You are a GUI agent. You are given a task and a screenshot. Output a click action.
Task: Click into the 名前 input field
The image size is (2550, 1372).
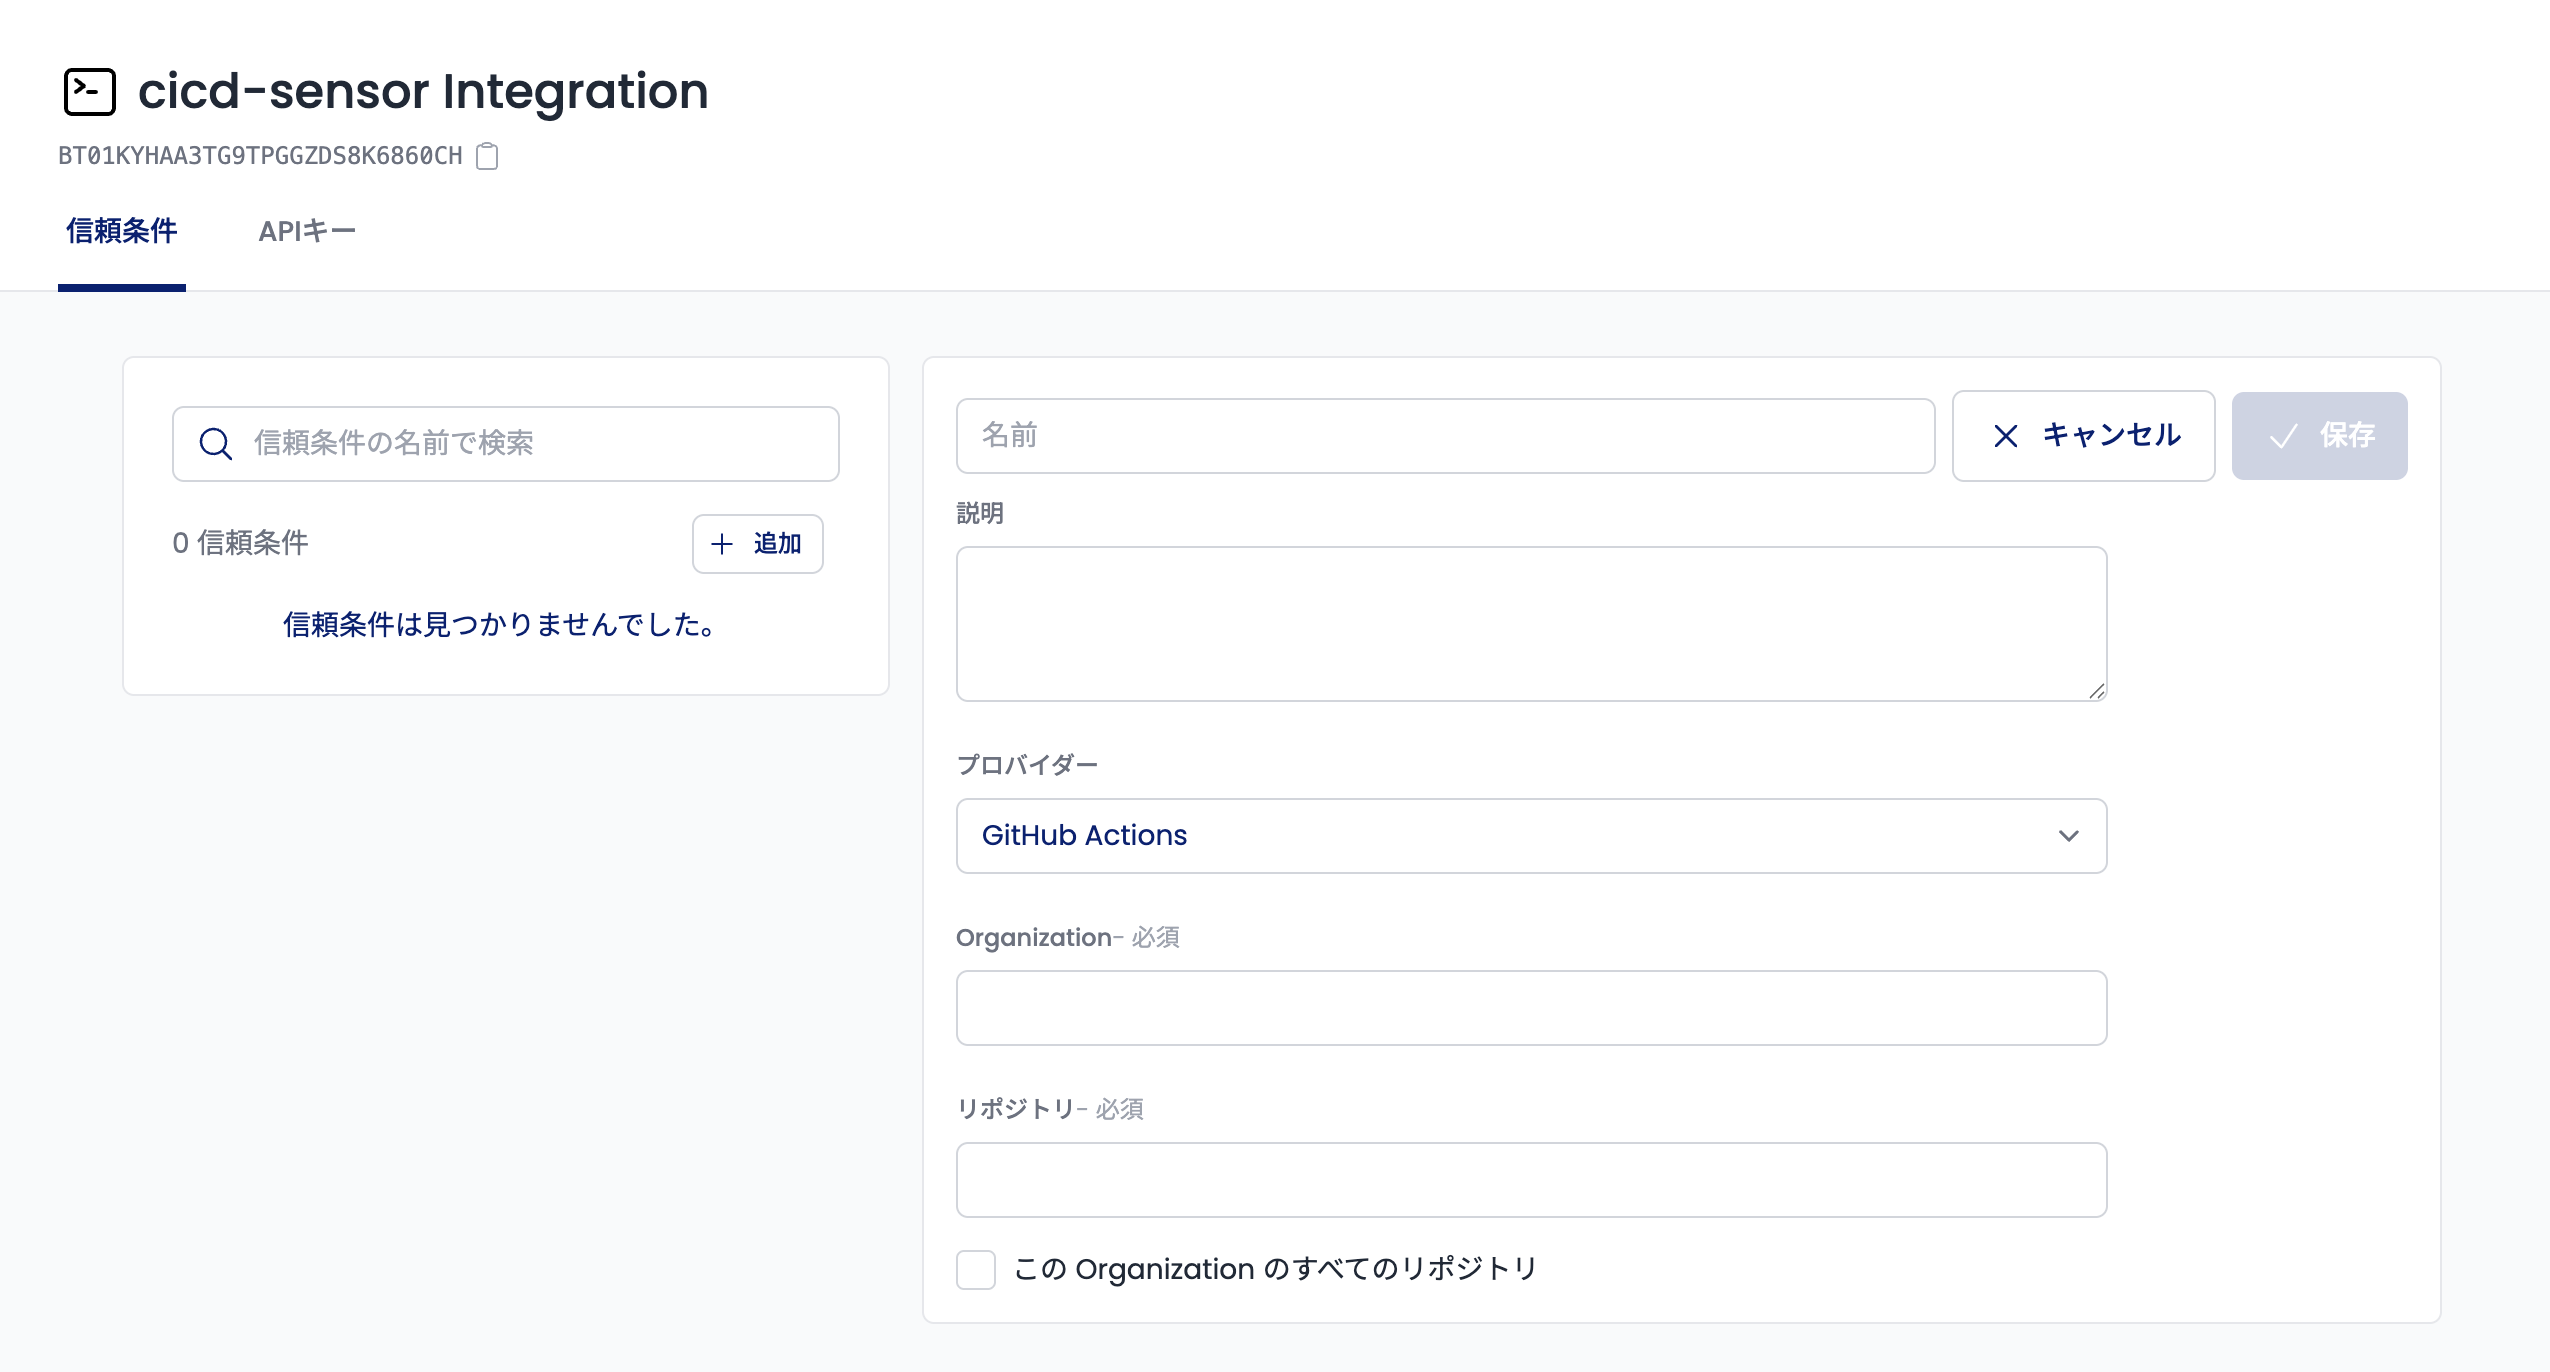coord(1445,436)
